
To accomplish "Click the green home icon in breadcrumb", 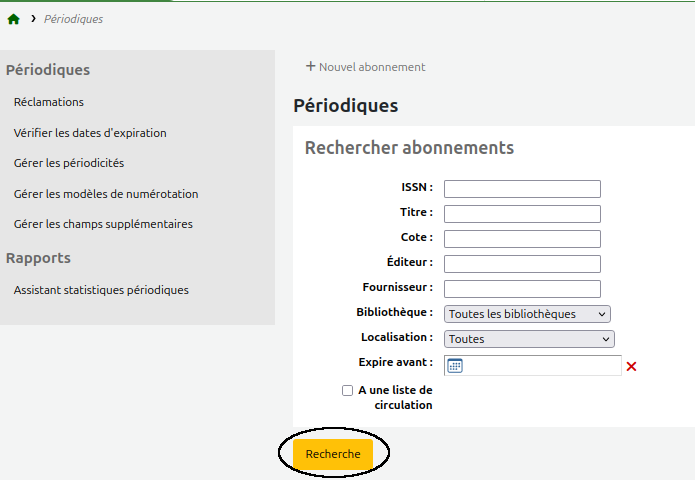I will click(x=14, y=19).
